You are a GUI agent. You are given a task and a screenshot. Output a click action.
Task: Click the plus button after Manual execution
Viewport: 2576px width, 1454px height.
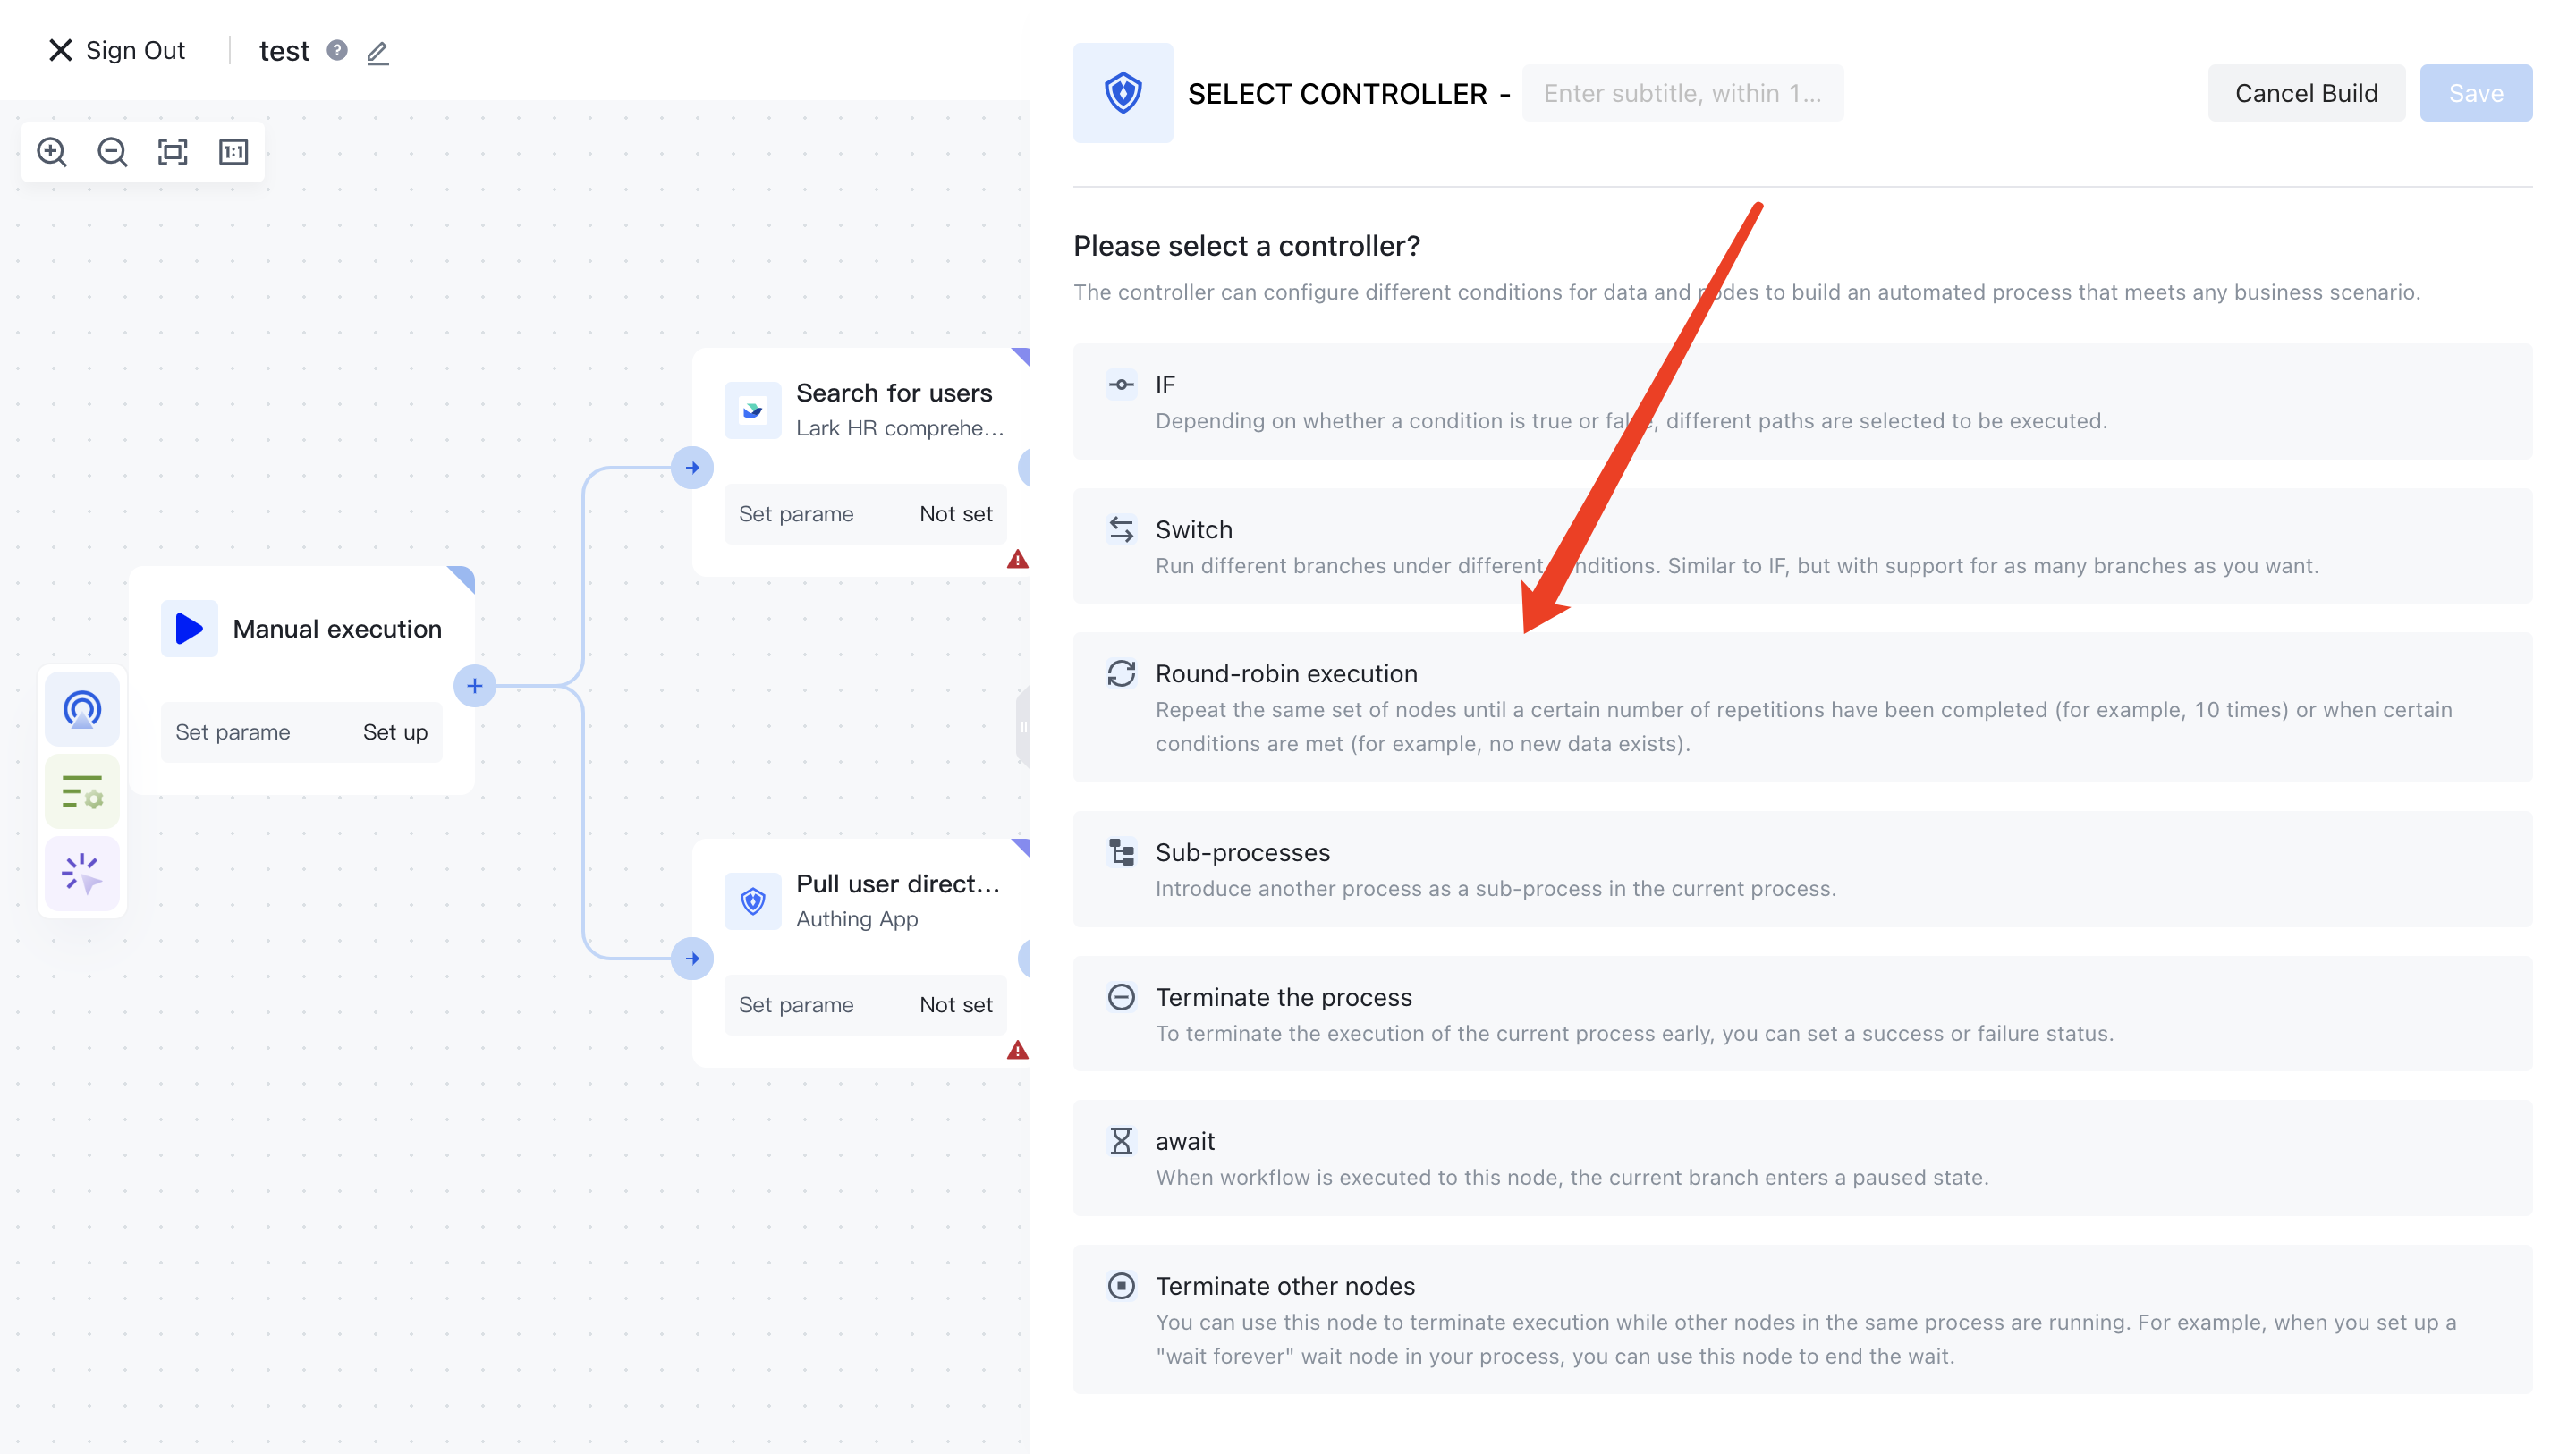point(475,686)
